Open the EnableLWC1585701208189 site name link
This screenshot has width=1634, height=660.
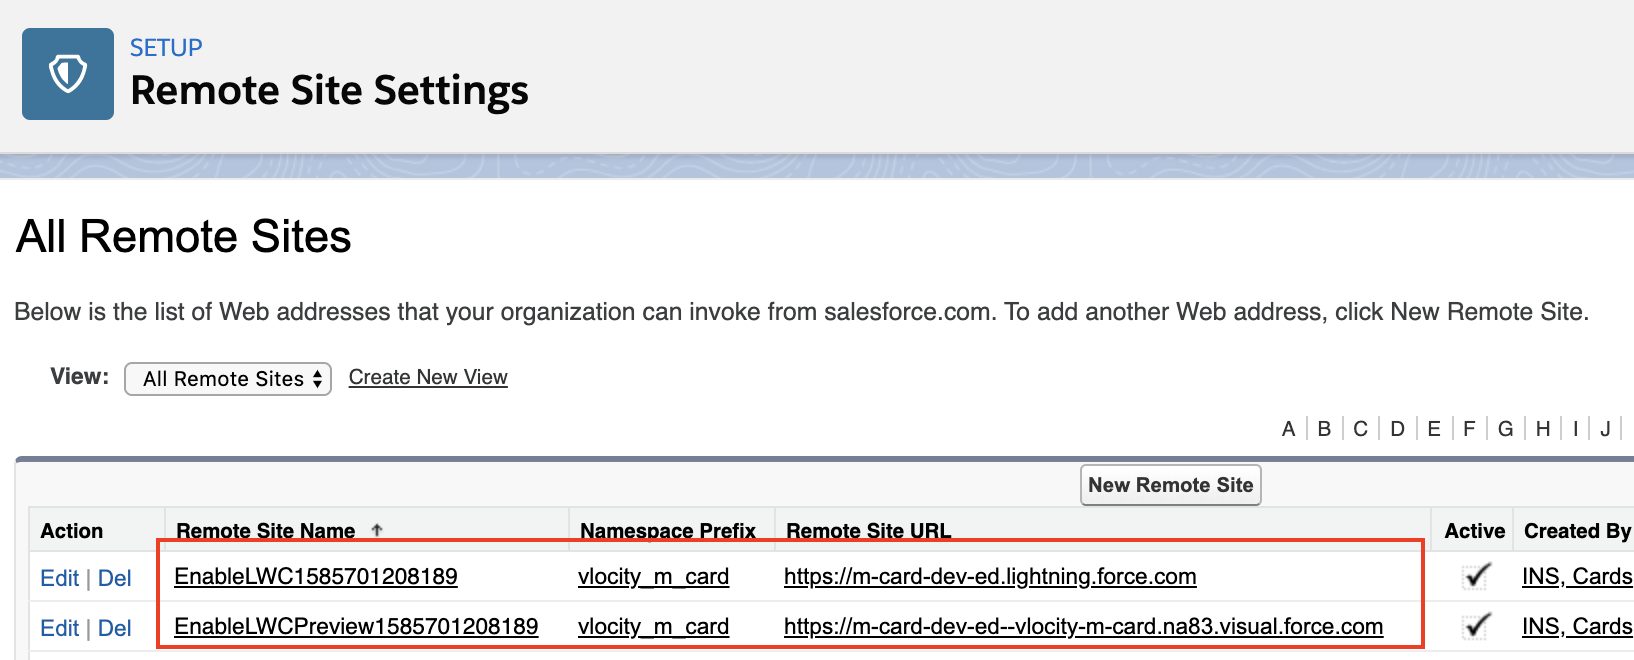(315, 576)
